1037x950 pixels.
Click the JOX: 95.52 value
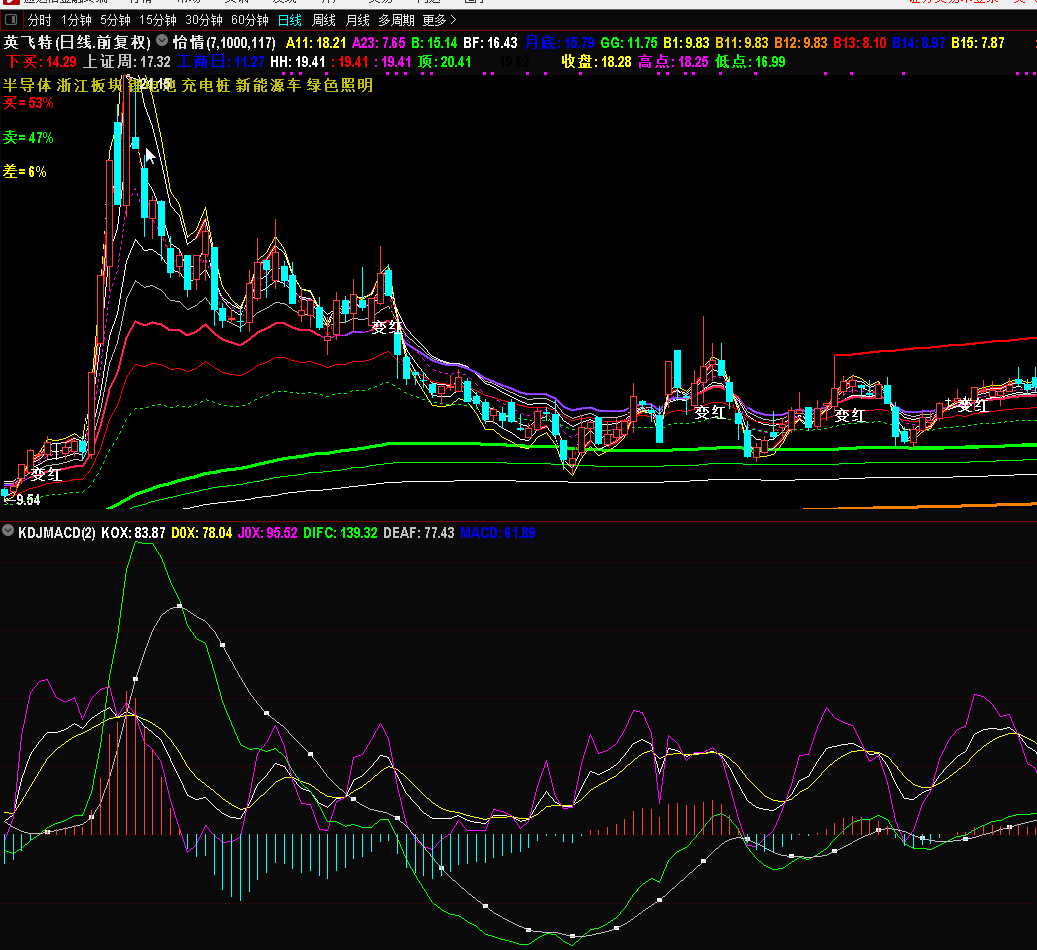pos(267,533)
